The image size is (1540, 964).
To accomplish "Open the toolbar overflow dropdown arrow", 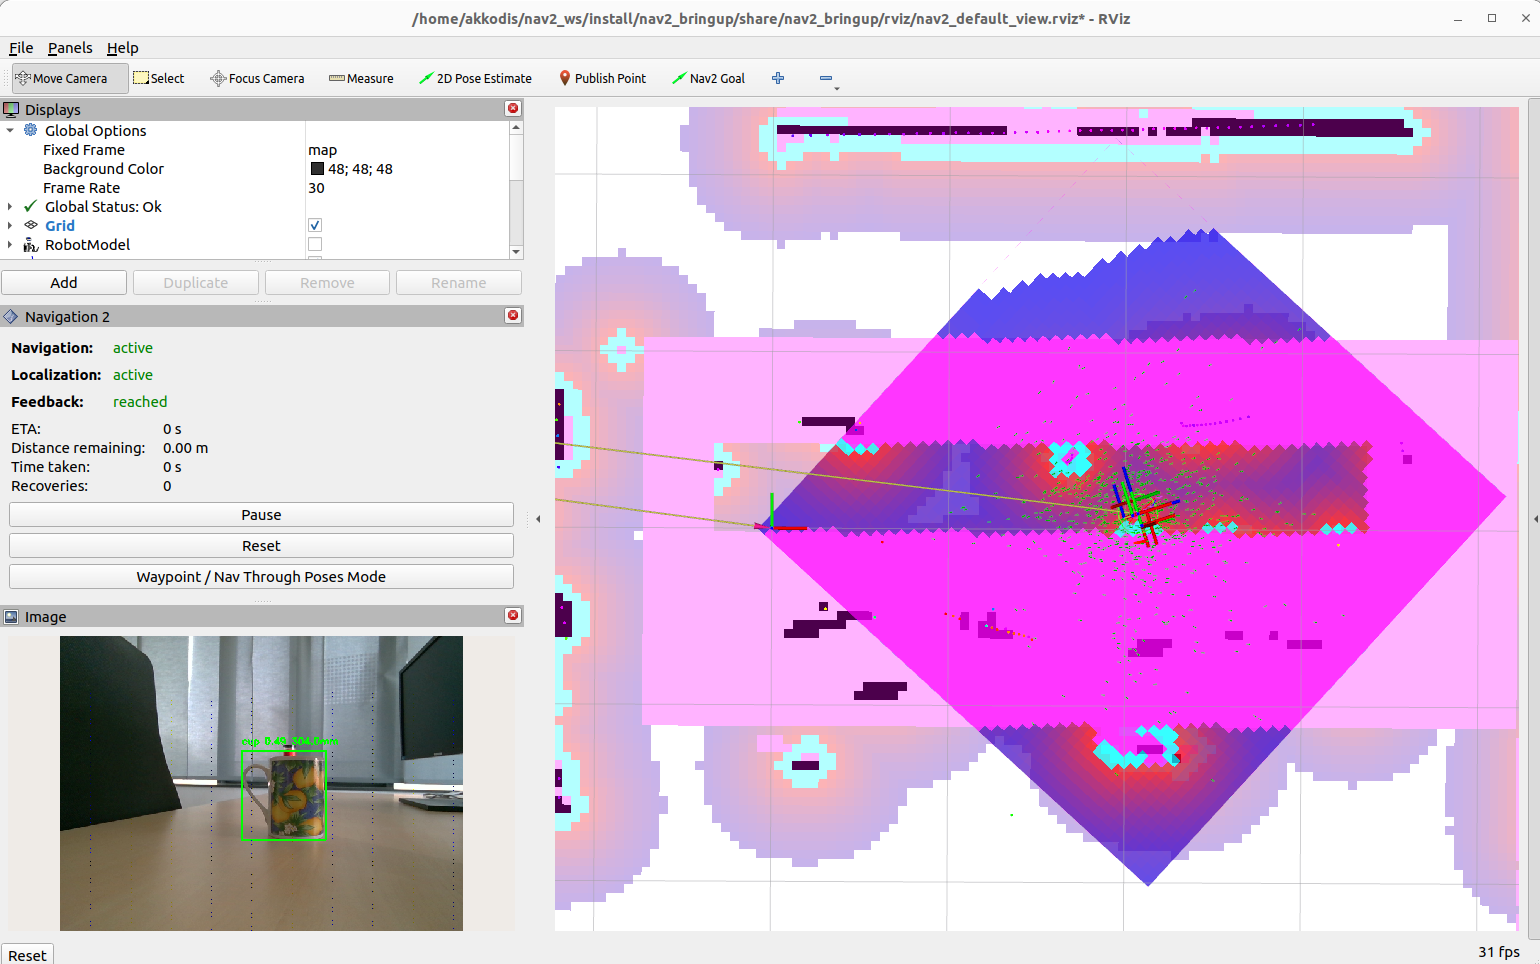I will coord(836,89).
